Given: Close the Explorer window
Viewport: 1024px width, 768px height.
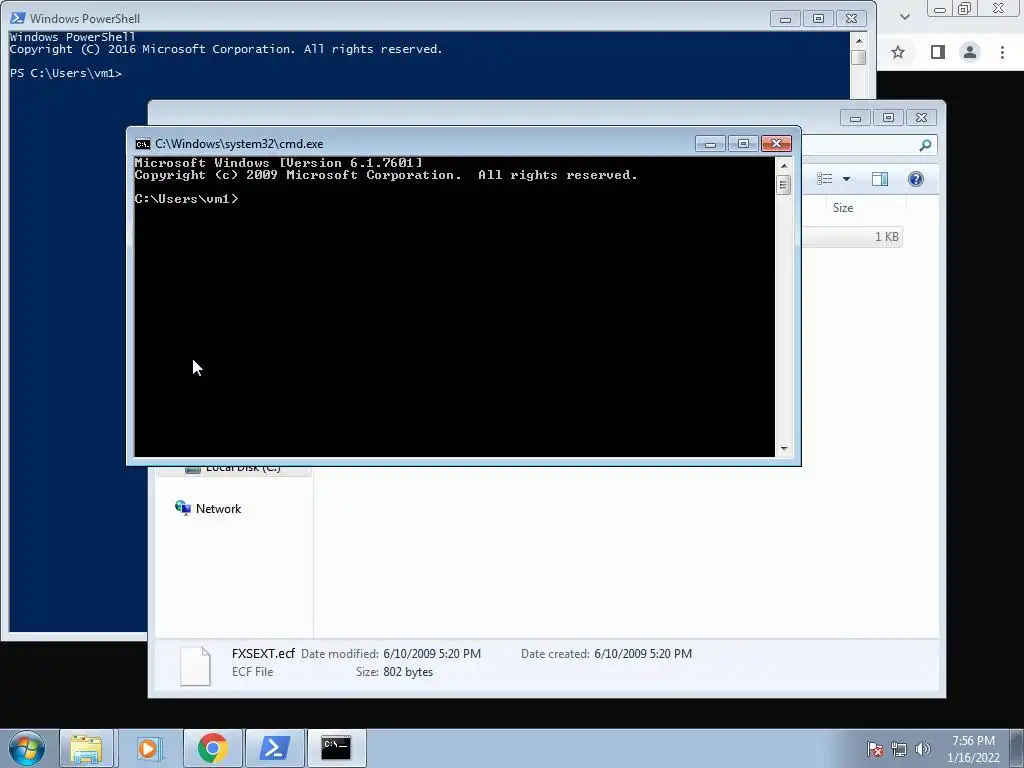Looking at the screenshot, I should pos(921,118).
